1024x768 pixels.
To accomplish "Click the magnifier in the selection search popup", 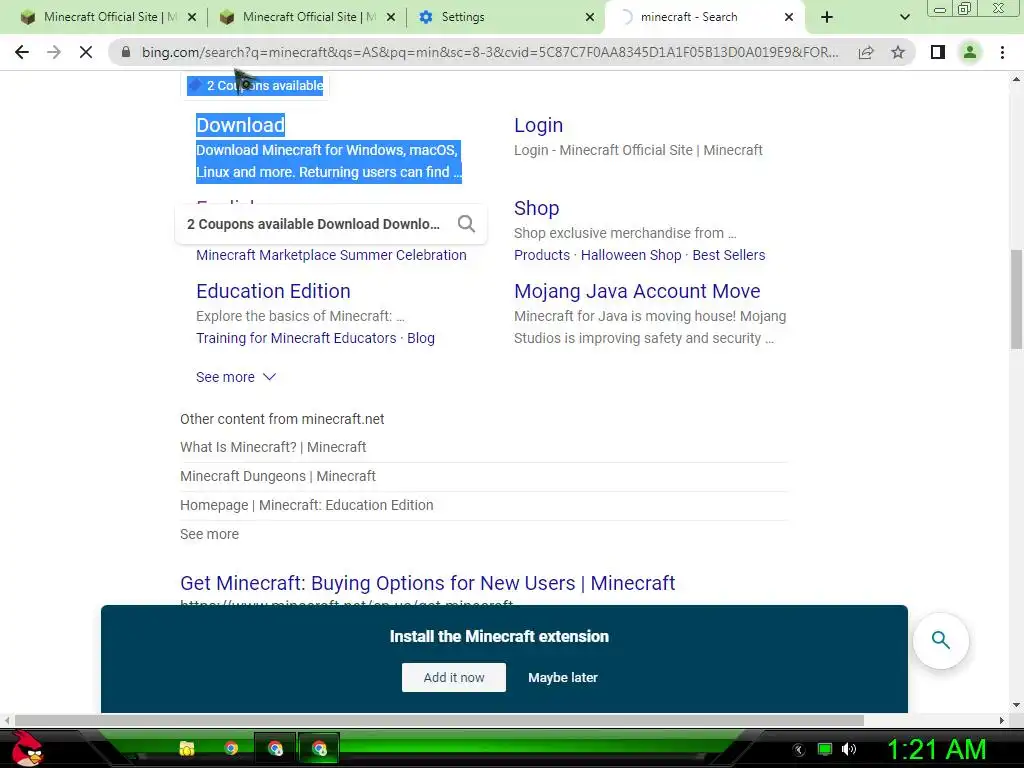I will click(x=466, y=224).
